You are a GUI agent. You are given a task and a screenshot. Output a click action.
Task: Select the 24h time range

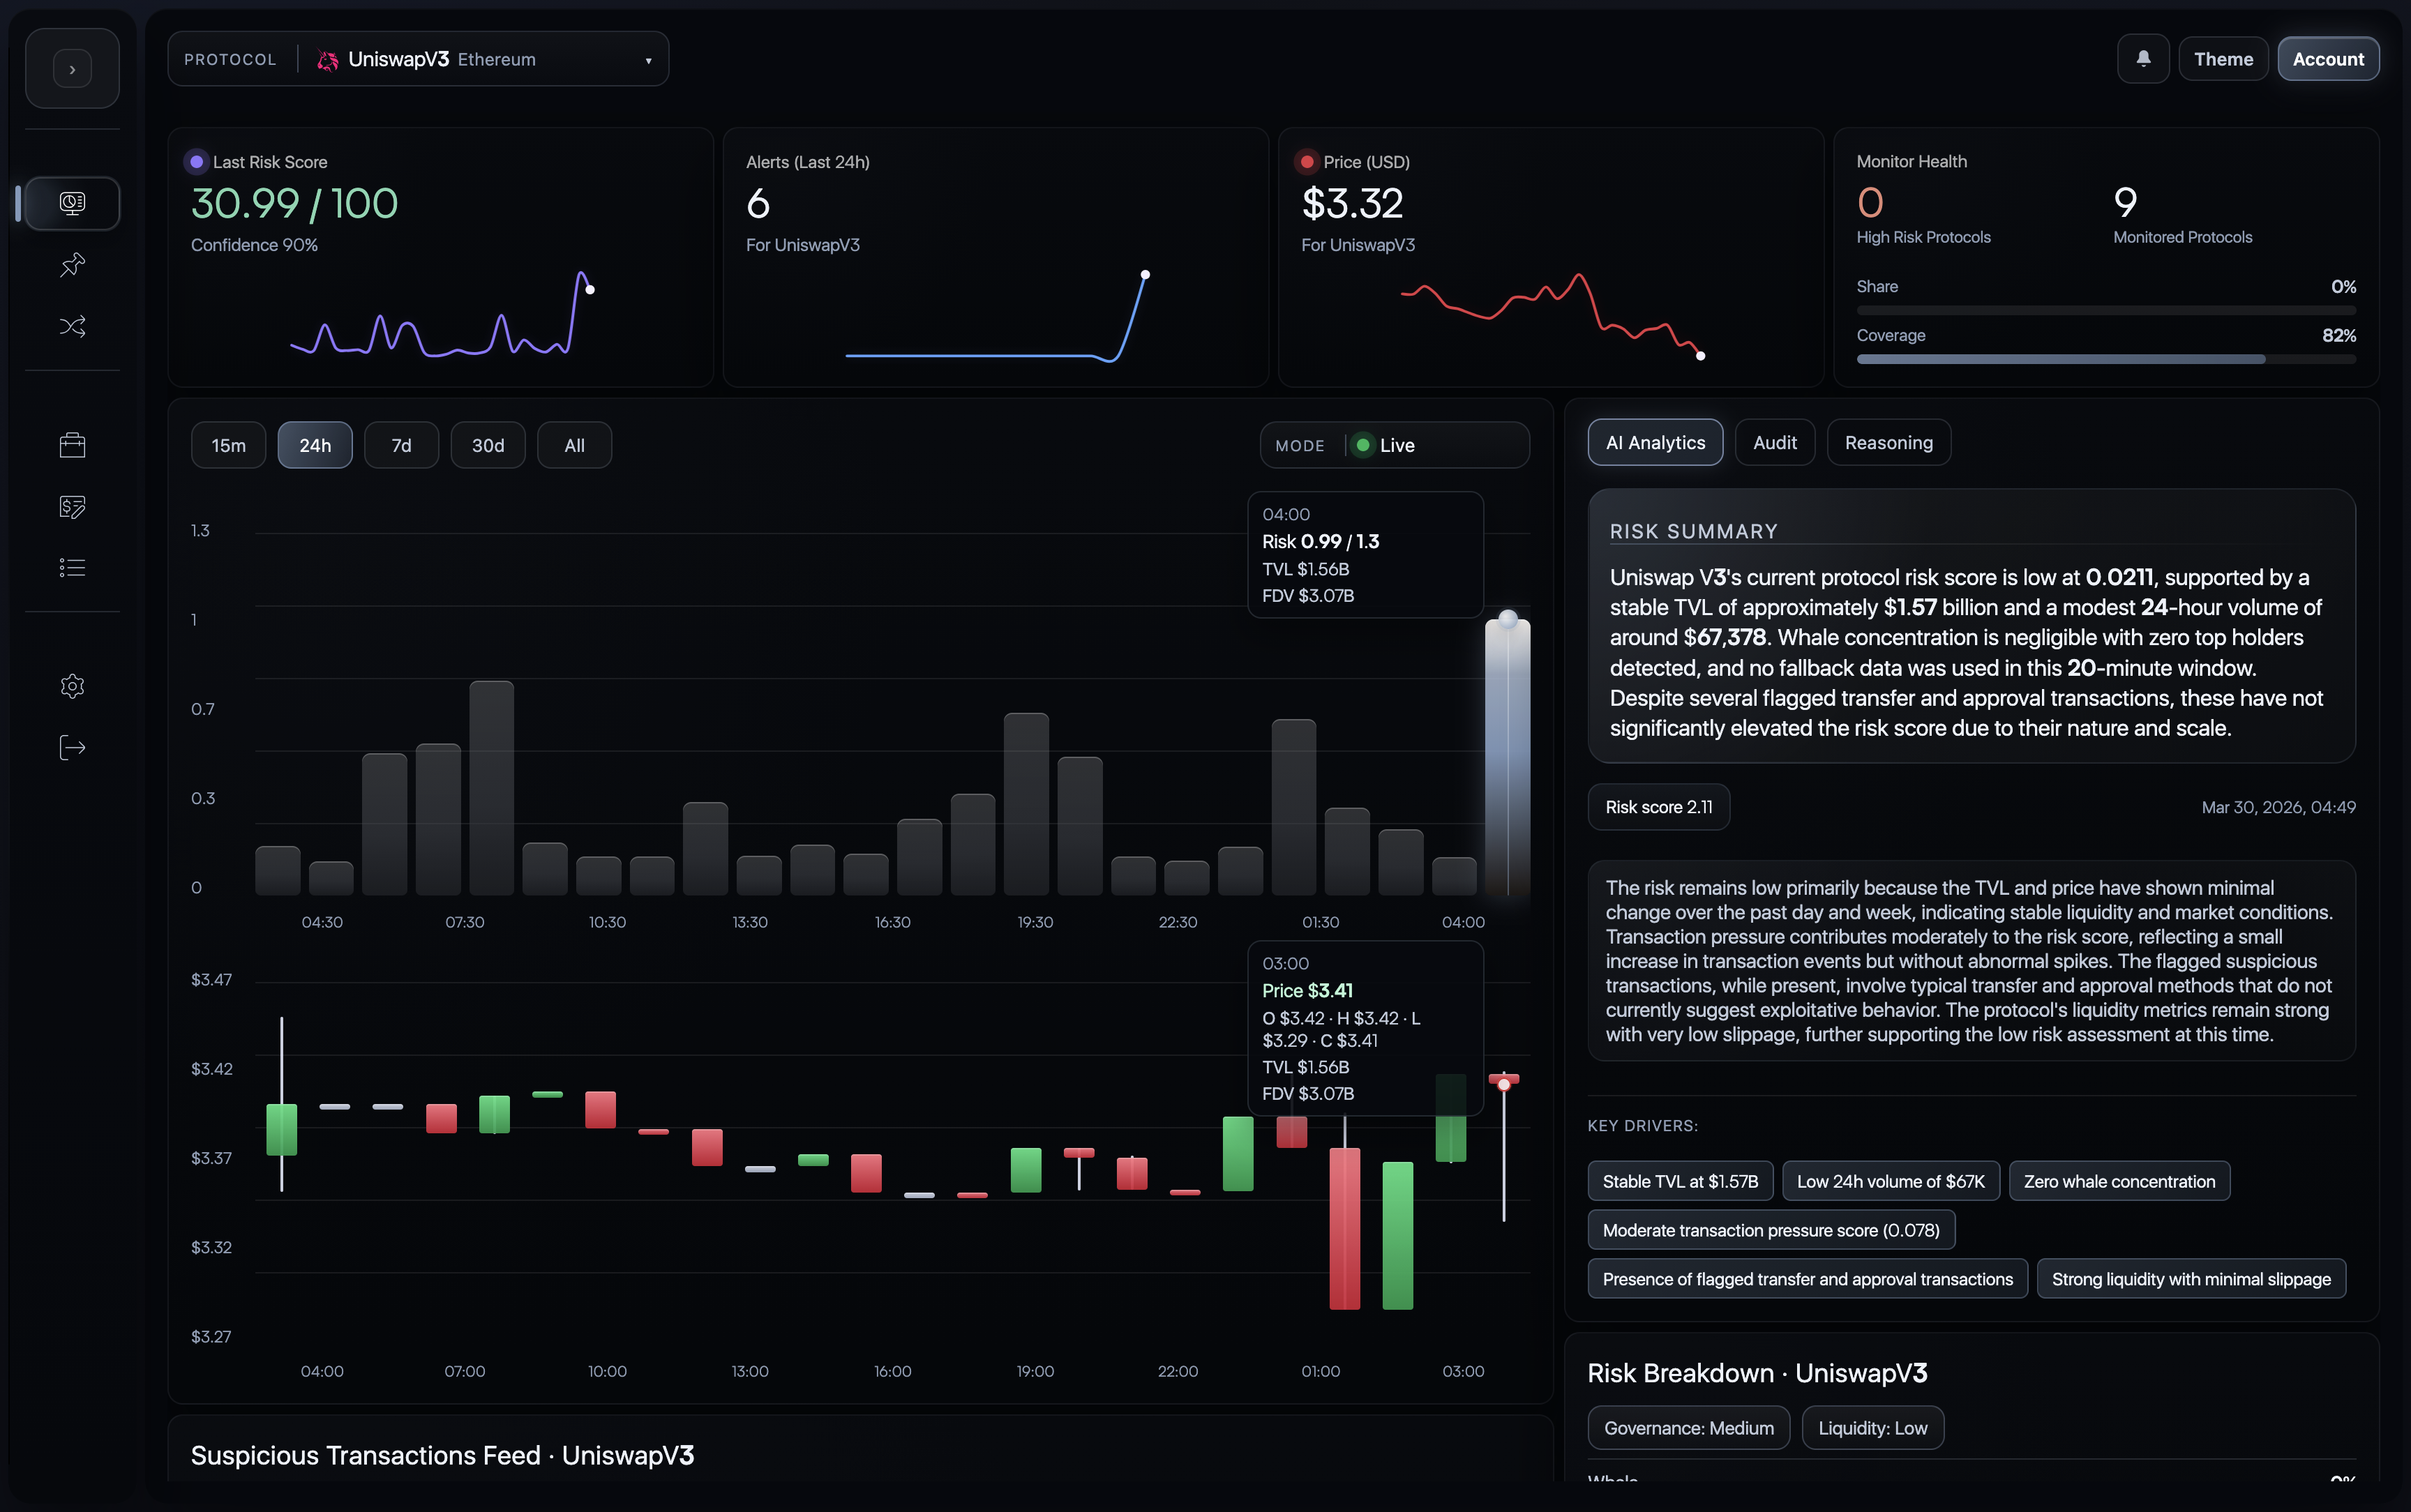click(315, 445)
